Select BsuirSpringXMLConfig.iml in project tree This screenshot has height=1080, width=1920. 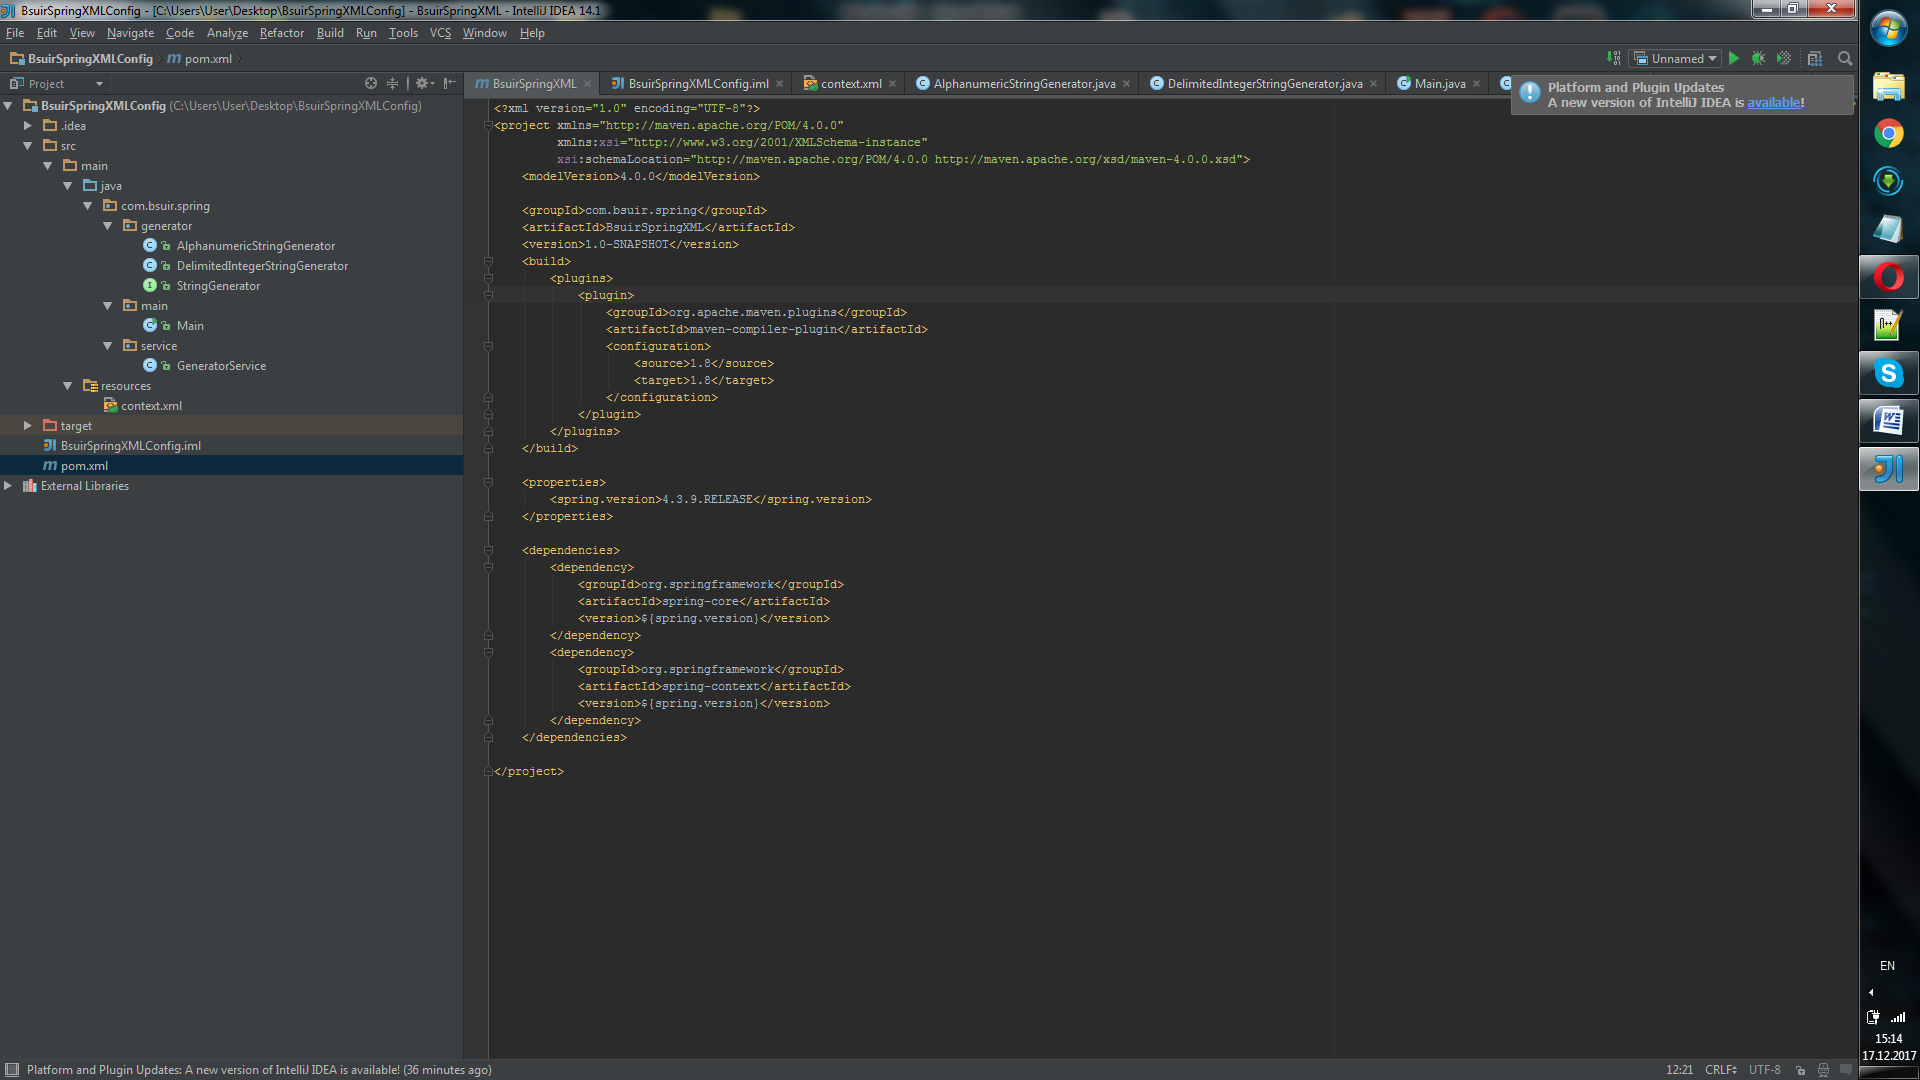[130, 446]
